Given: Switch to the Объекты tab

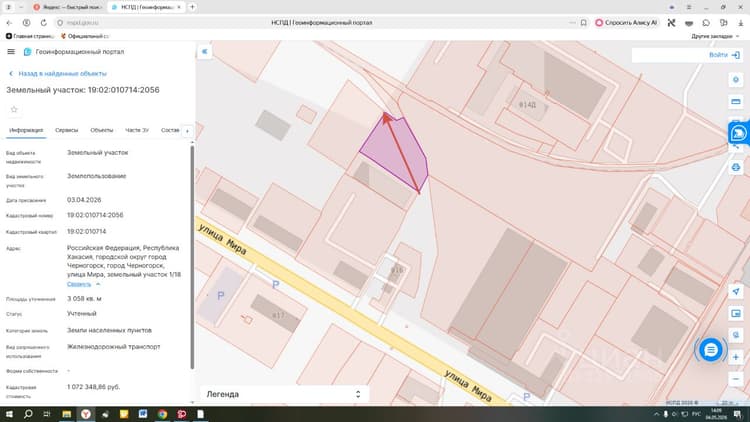Looking at the screenshot, I should click(x=102, y=130).
